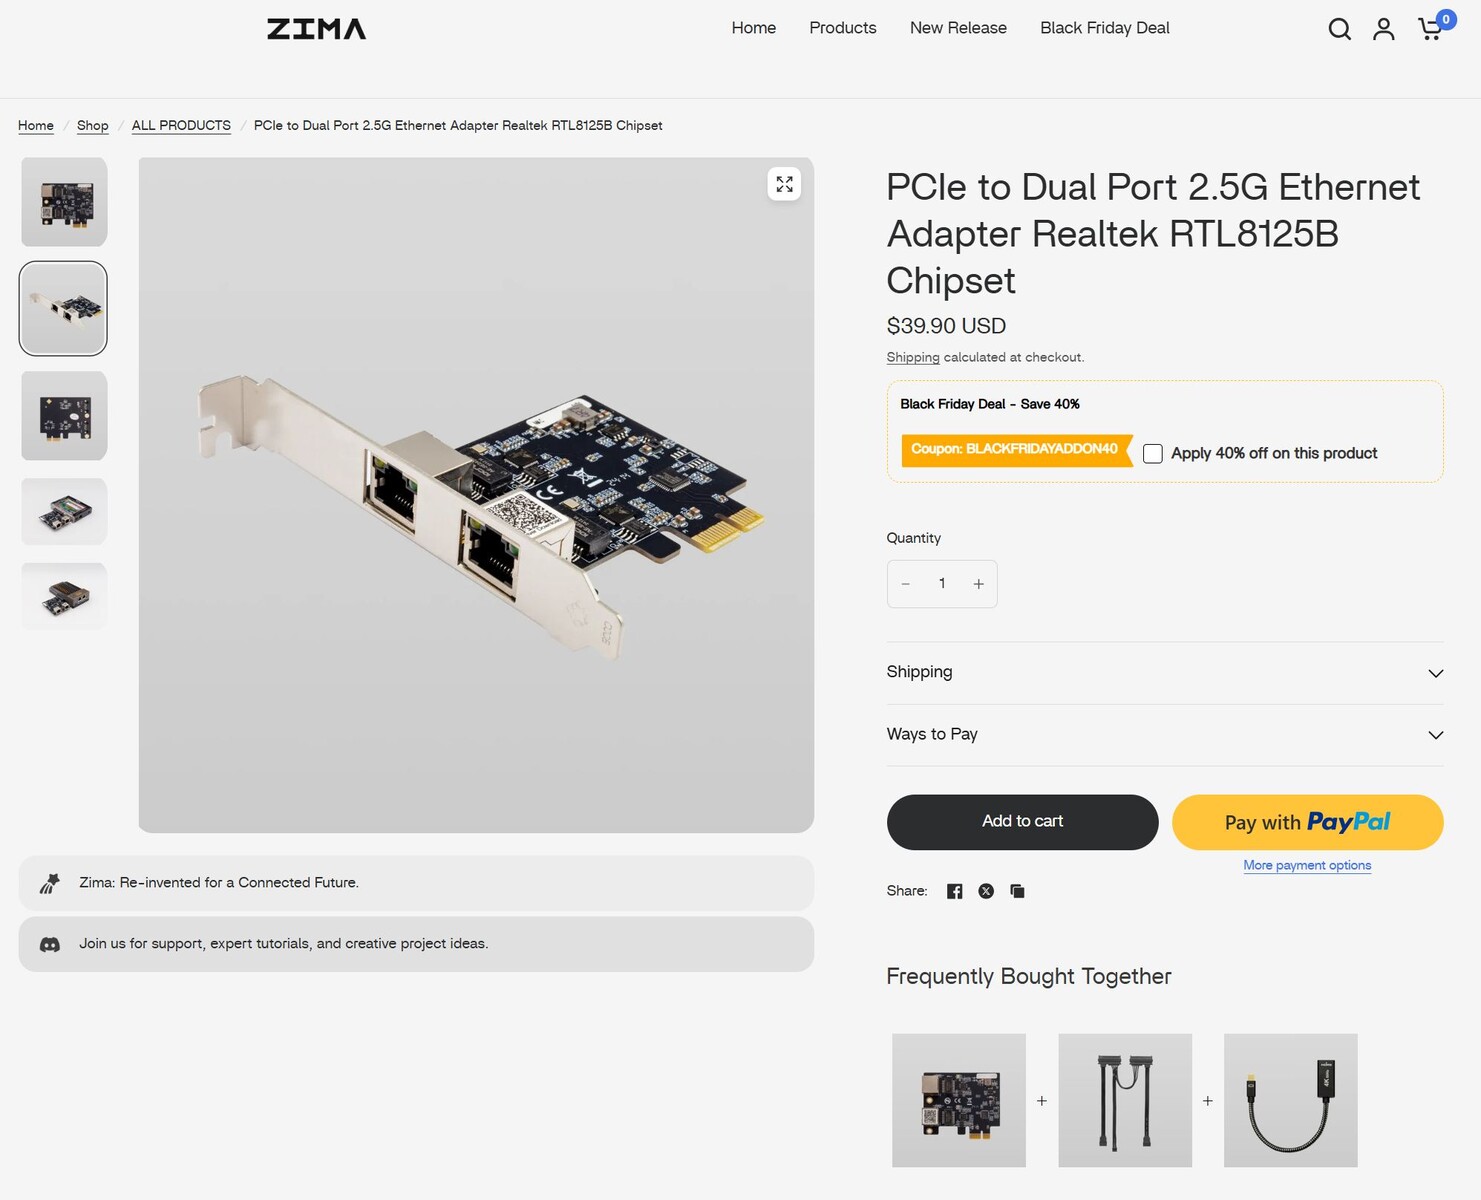The width and height of the screenshot is (1481, 1200).
Task: Share product on X (Twitter)
Action: [x=986, y=891]
